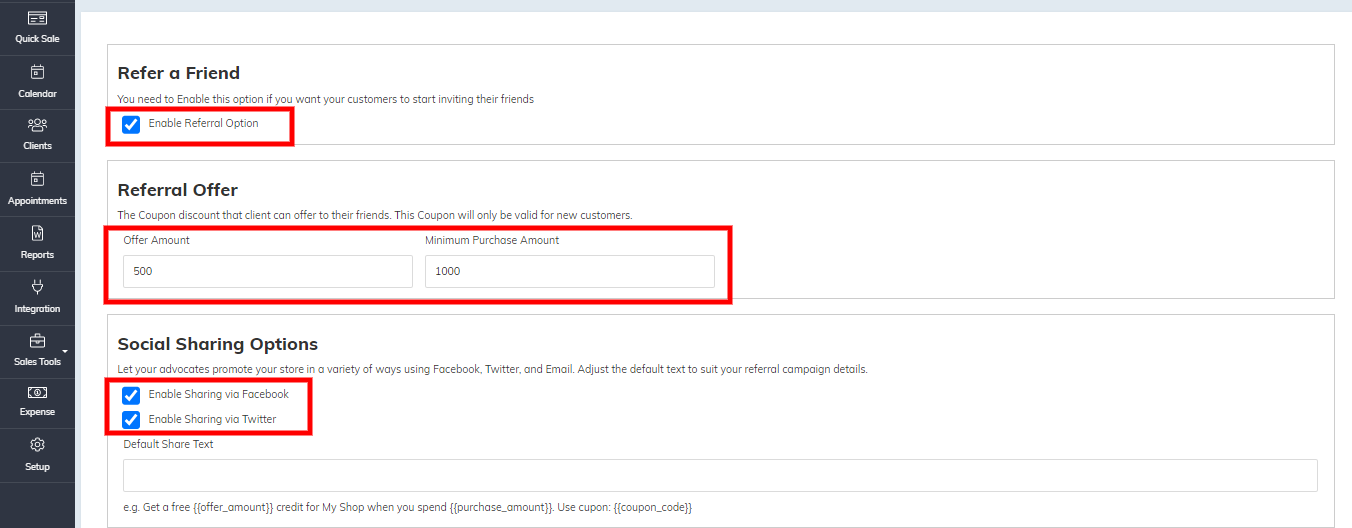Image resolution: width=1352 pixels, height=528 pixels.
Task: Click the 'The Coupon discount that client' description
Action: tap(374, 215)
